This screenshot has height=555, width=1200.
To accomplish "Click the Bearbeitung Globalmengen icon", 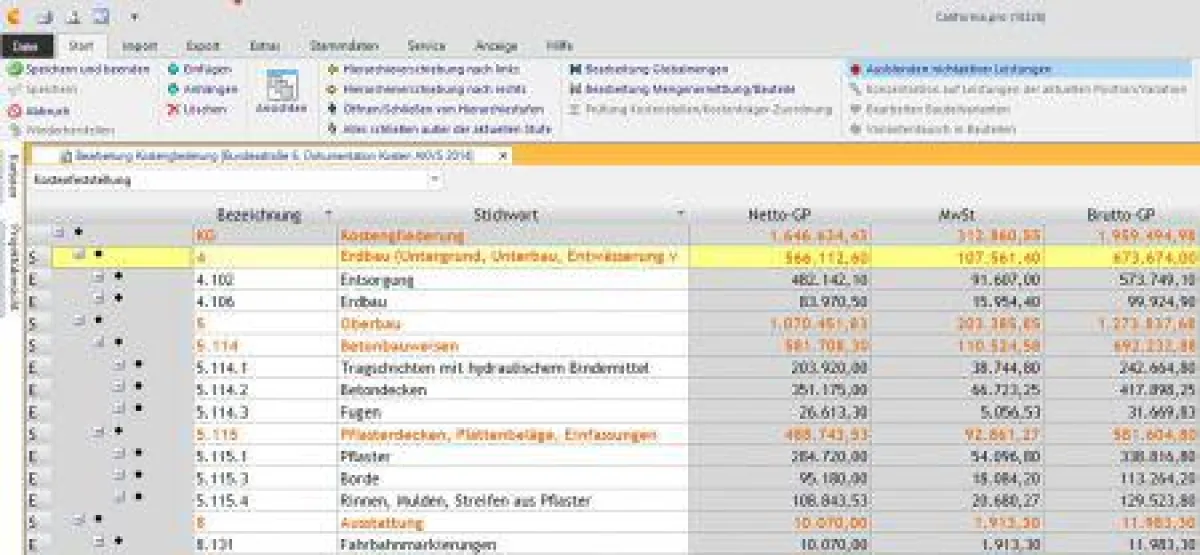I will point(576,70).
